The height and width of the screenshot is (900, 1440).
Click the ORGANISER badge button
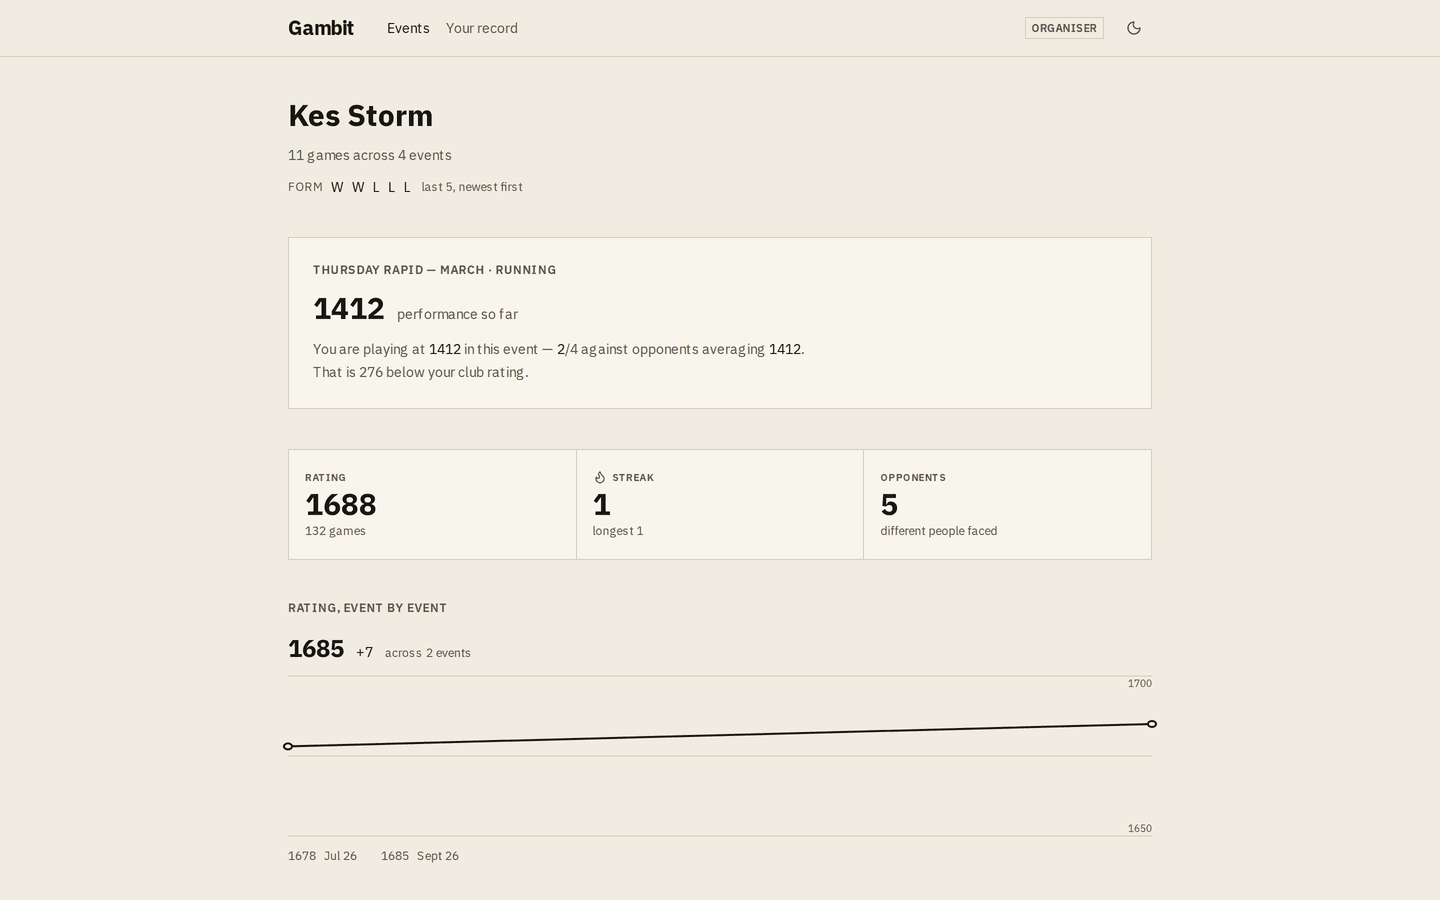1064,28
